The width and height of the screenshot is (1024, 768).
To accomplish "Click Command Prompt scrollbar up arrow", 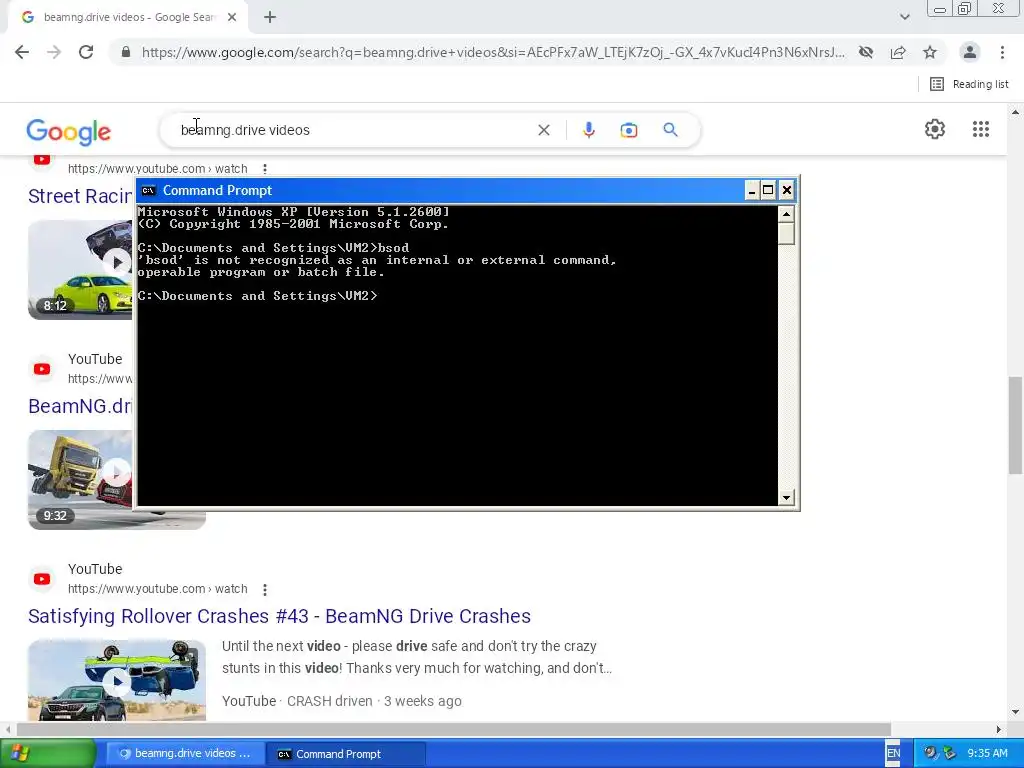I will pos(786,214).
